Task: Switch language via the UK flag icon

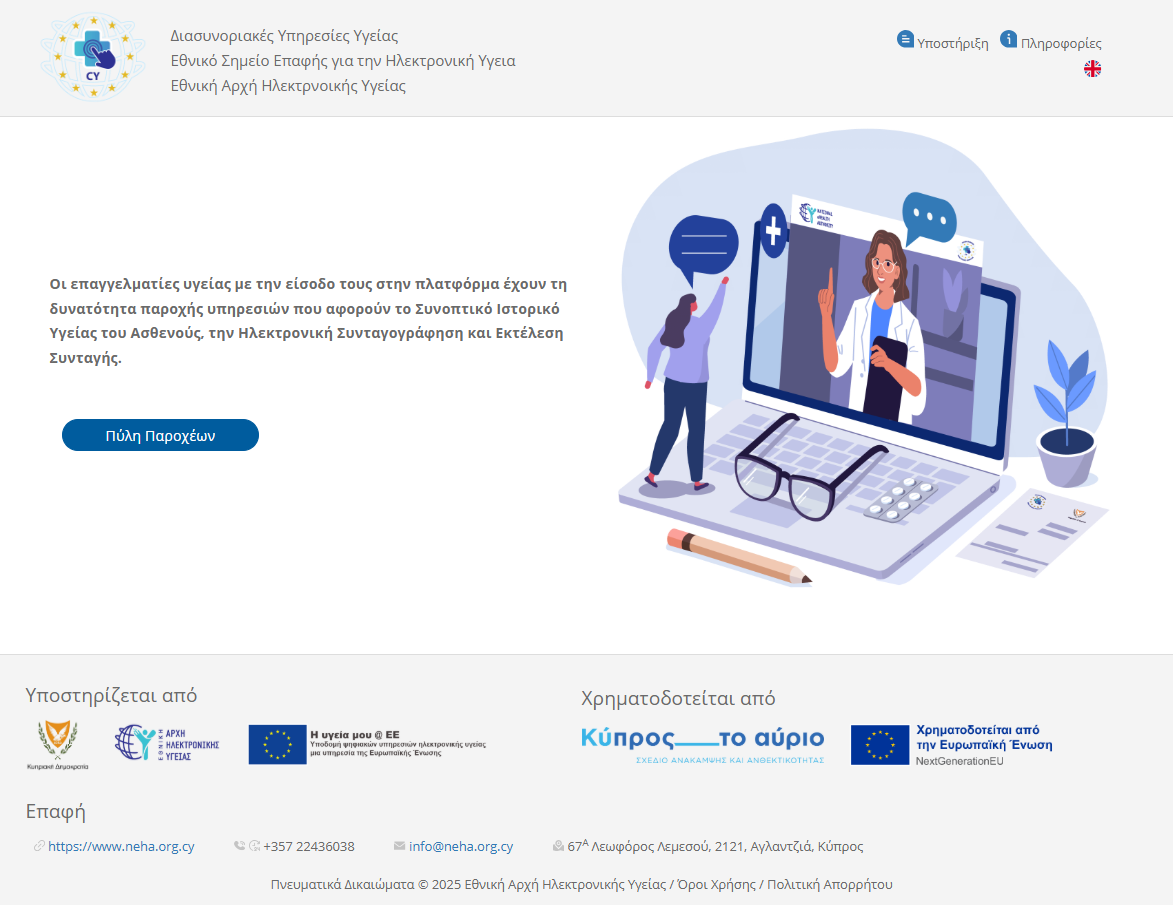Action: (x=1092, y=69)
